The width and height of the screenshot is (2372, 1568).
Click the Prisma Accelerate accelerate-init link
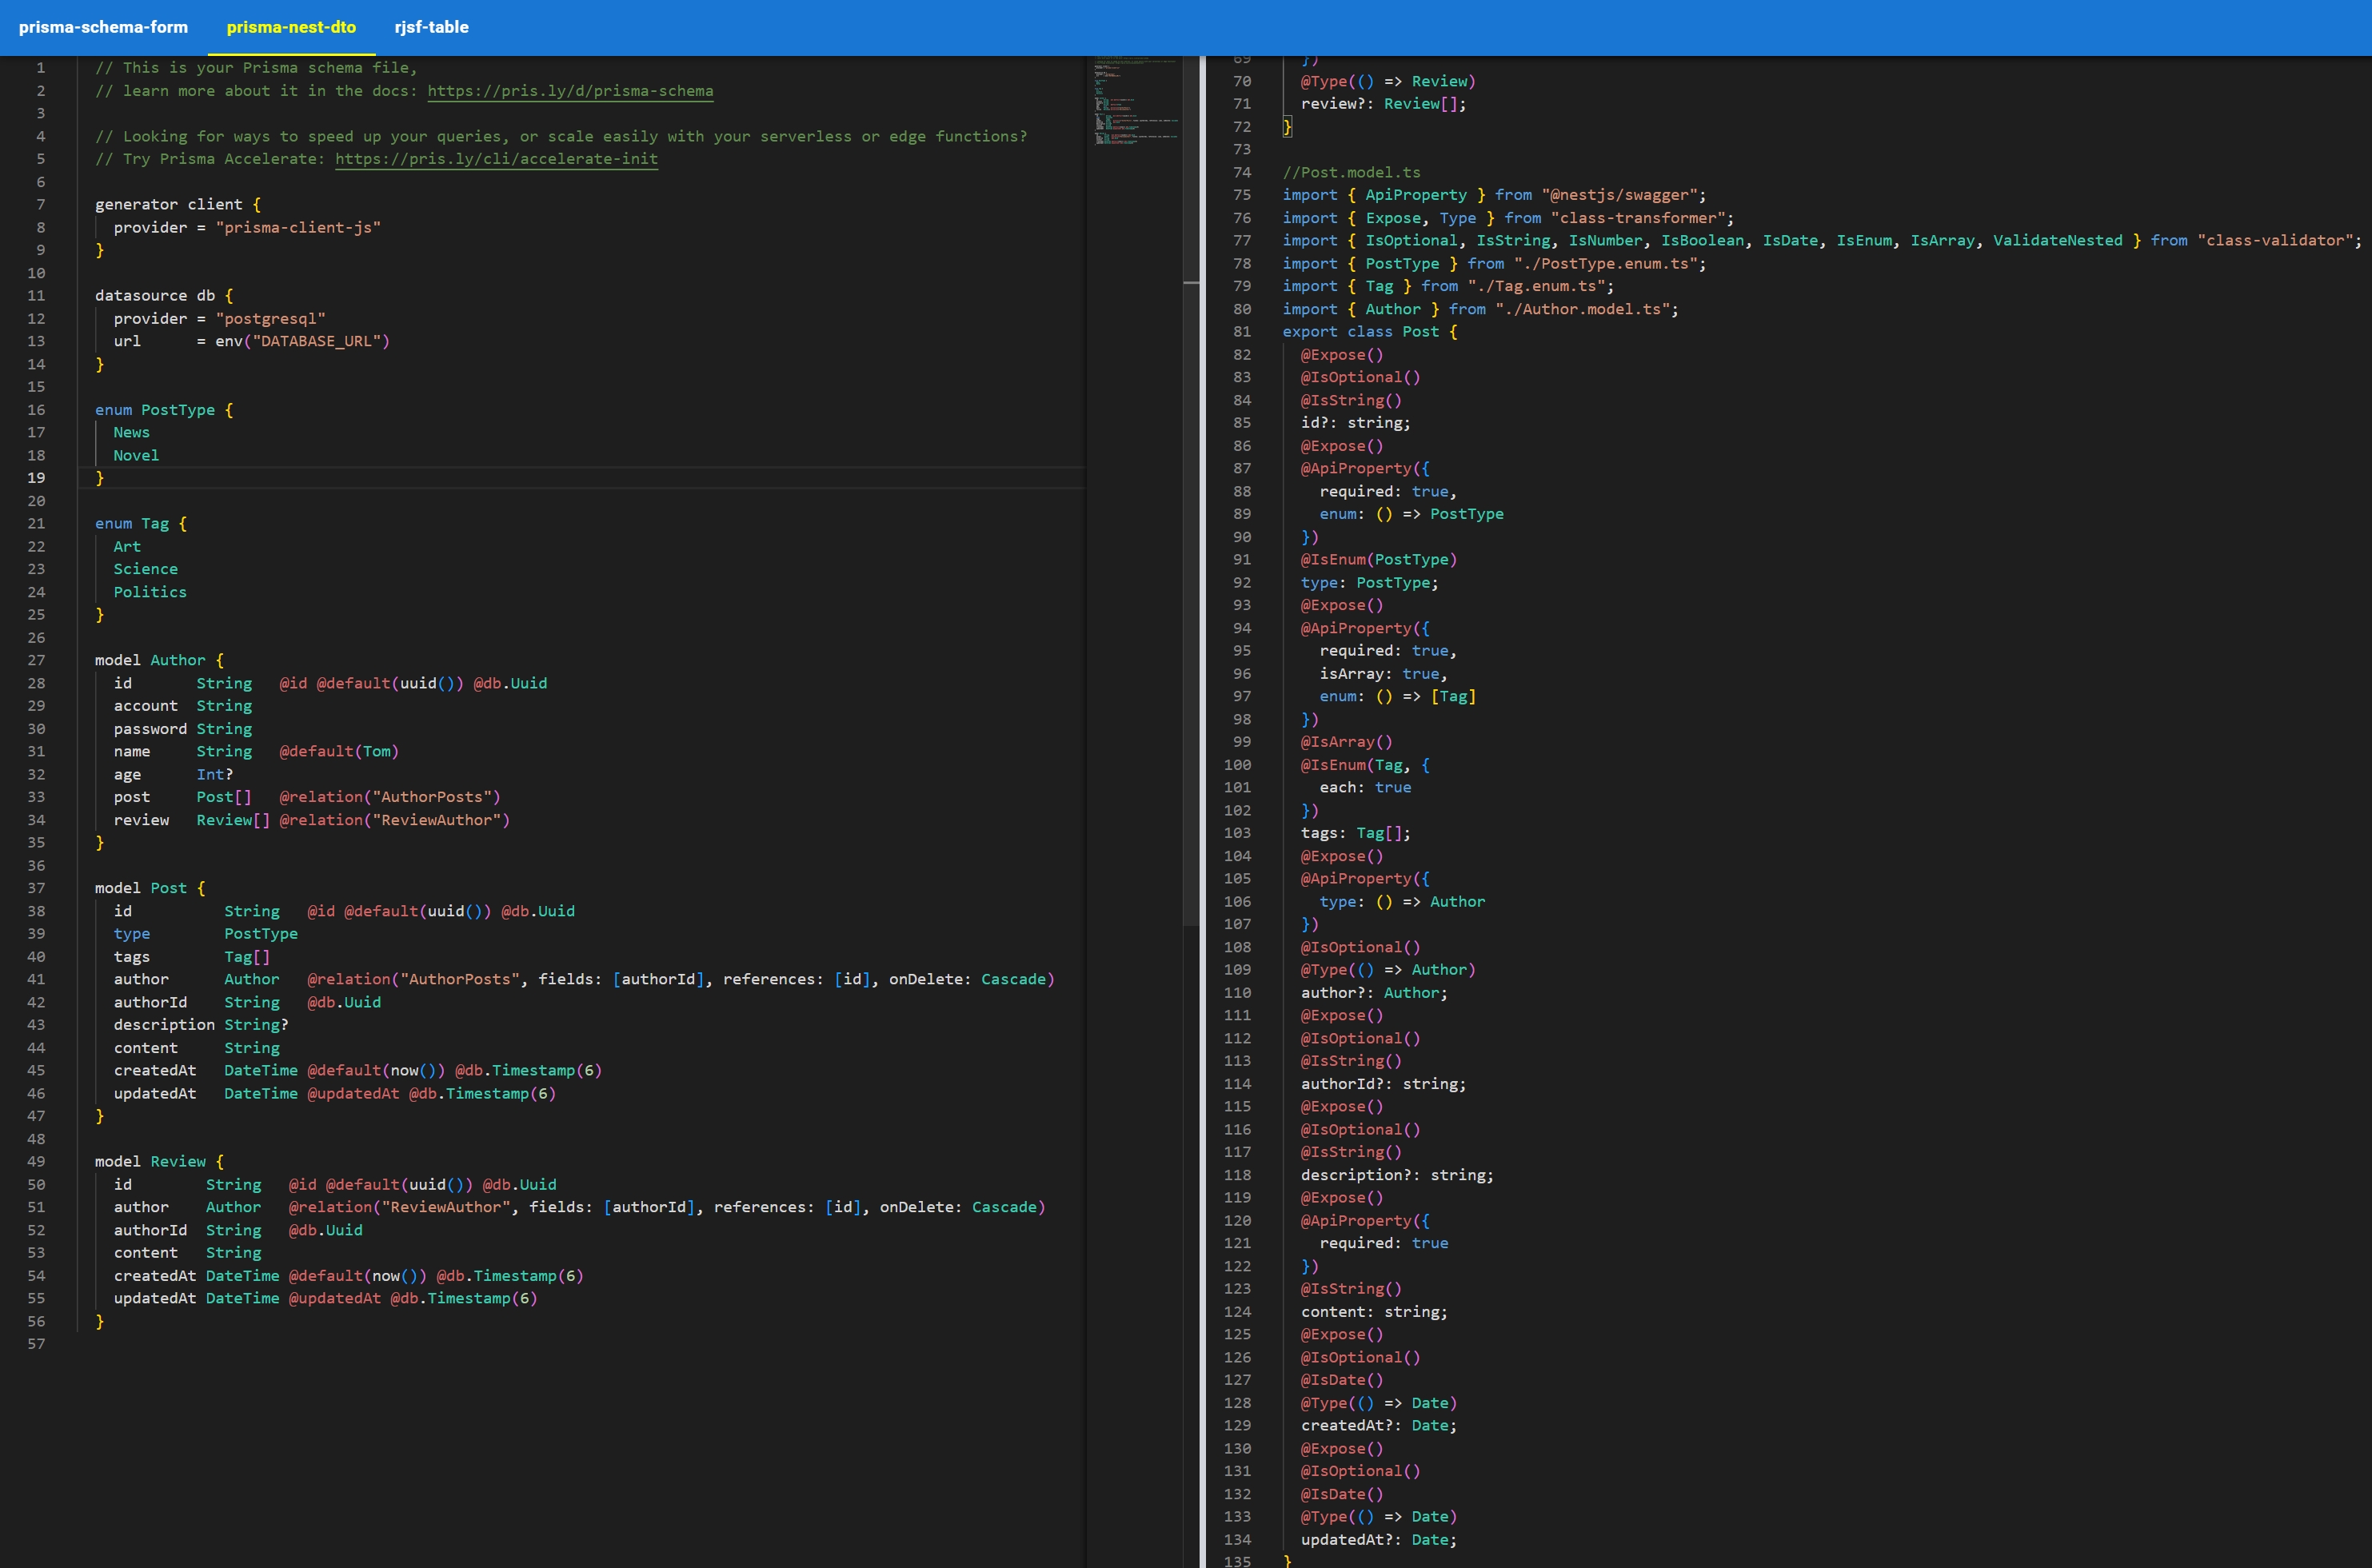(x=496, y=159)
